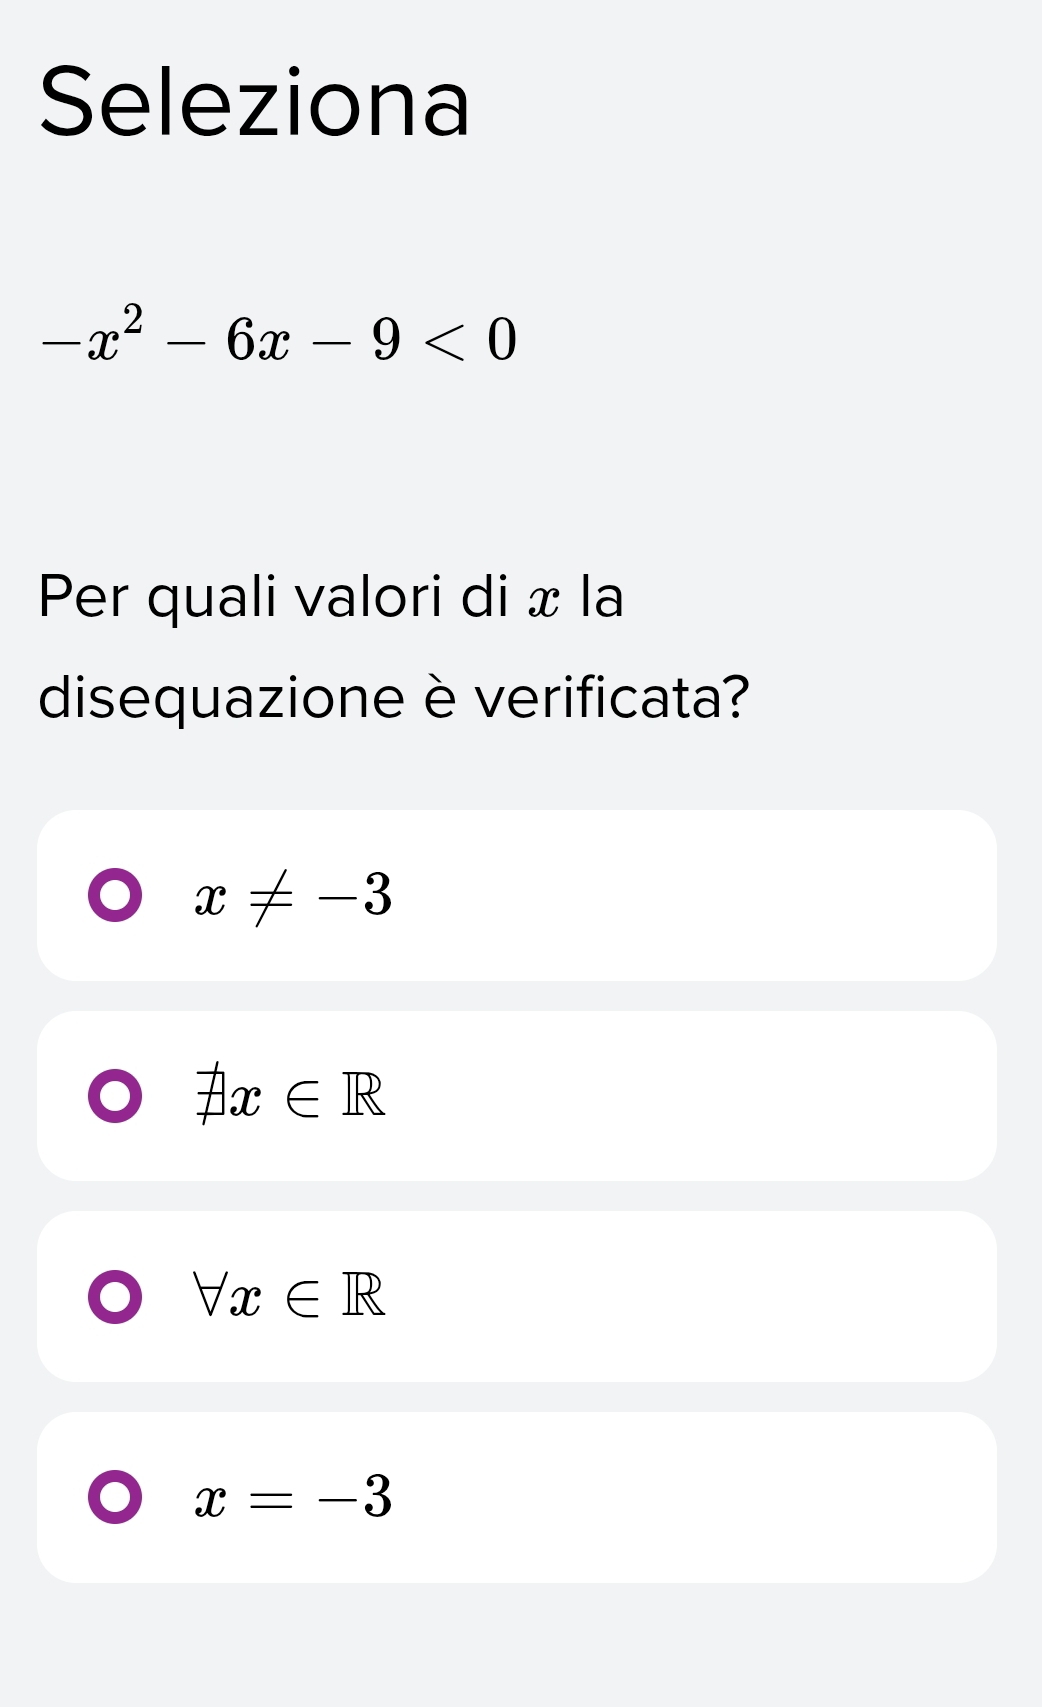
Task: Click the text line 'Per quali valori di x la'
Action: coord(330,597)
